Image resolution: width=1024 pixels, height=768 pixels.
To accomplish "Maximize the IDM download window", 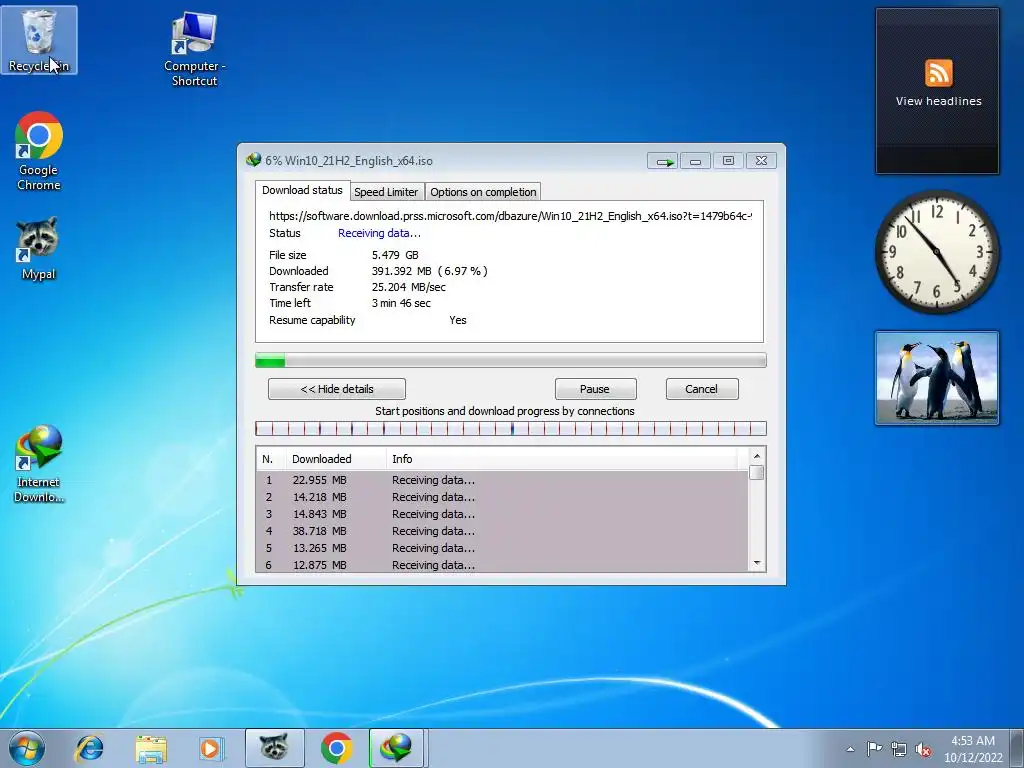I will point(728,161).
